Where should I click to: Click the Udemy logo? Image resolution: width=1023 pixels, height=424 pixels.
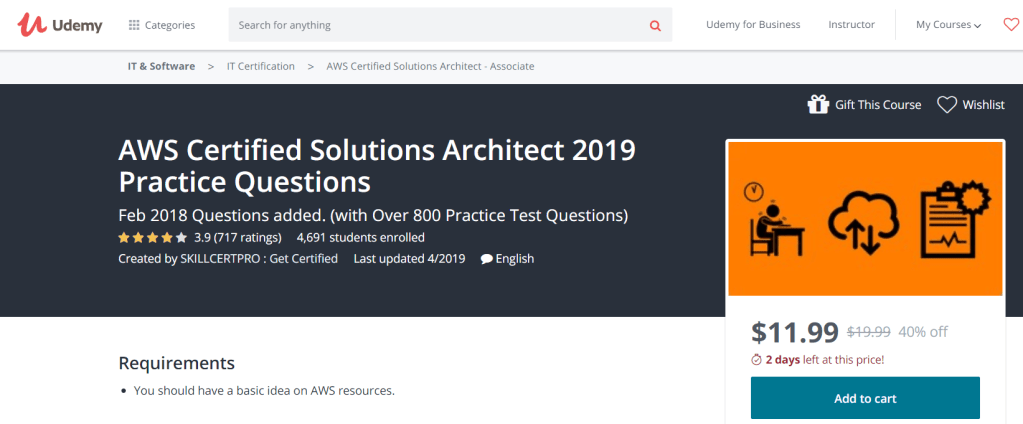[x=60, y=25]
